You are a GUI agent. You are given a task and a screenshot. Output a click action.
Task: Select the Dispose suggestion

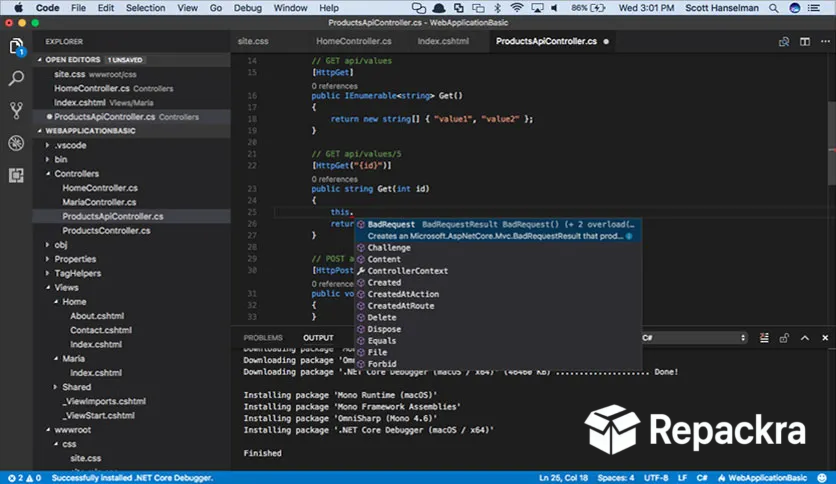[498, 329]
